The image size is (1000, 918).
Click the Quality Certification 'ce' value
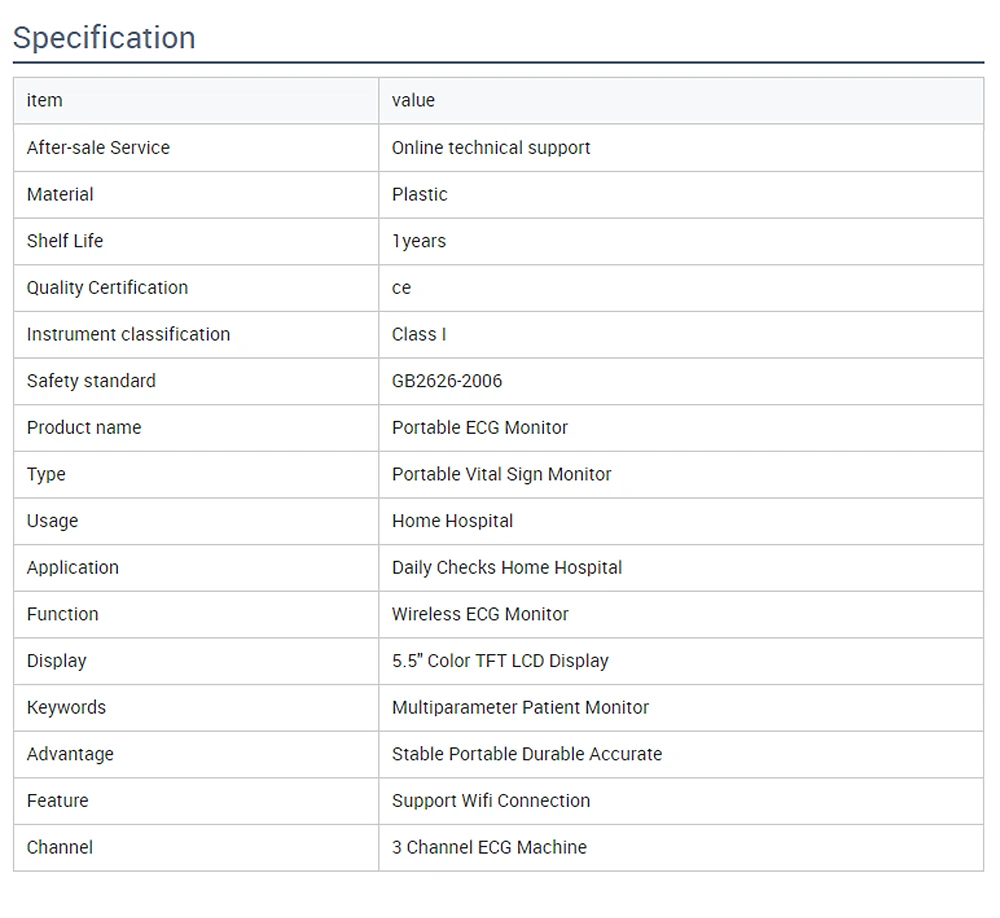[x=401, y=288]
